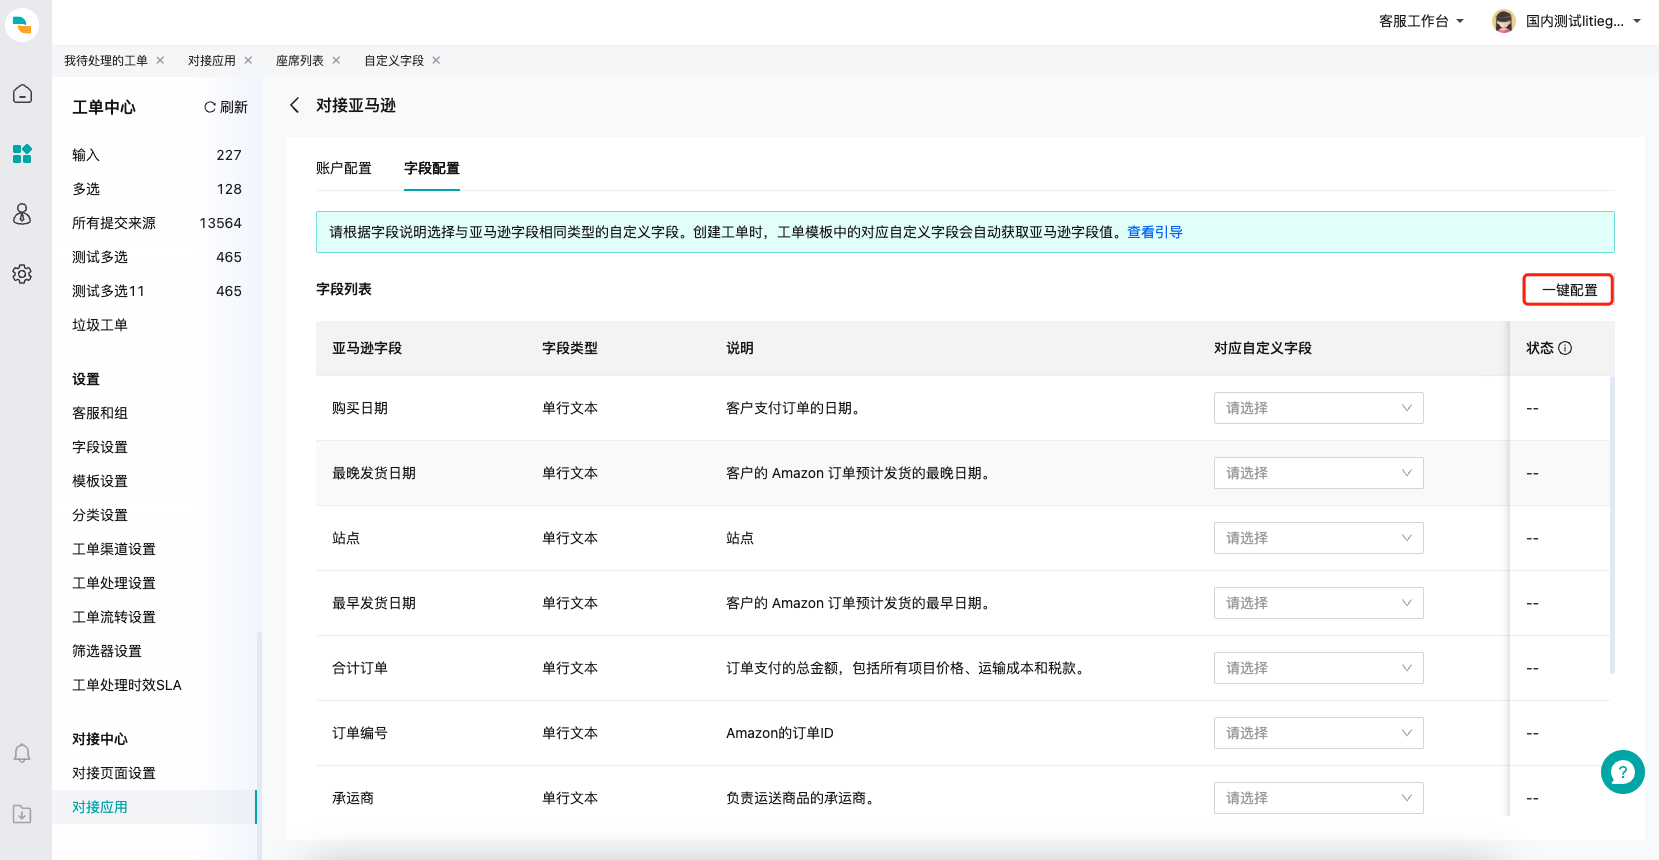Viewport: 1659px width, 860px height.
Task: Close the 座席列表 tab
Action: (336, 60)
